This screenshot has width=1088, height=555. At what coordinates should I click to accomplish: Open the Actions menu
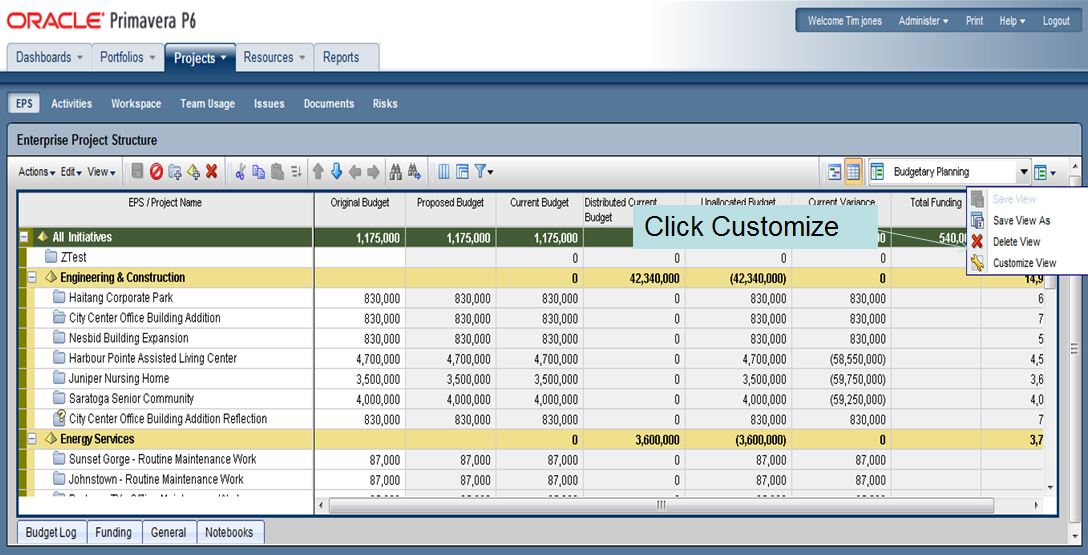[37, 172]
